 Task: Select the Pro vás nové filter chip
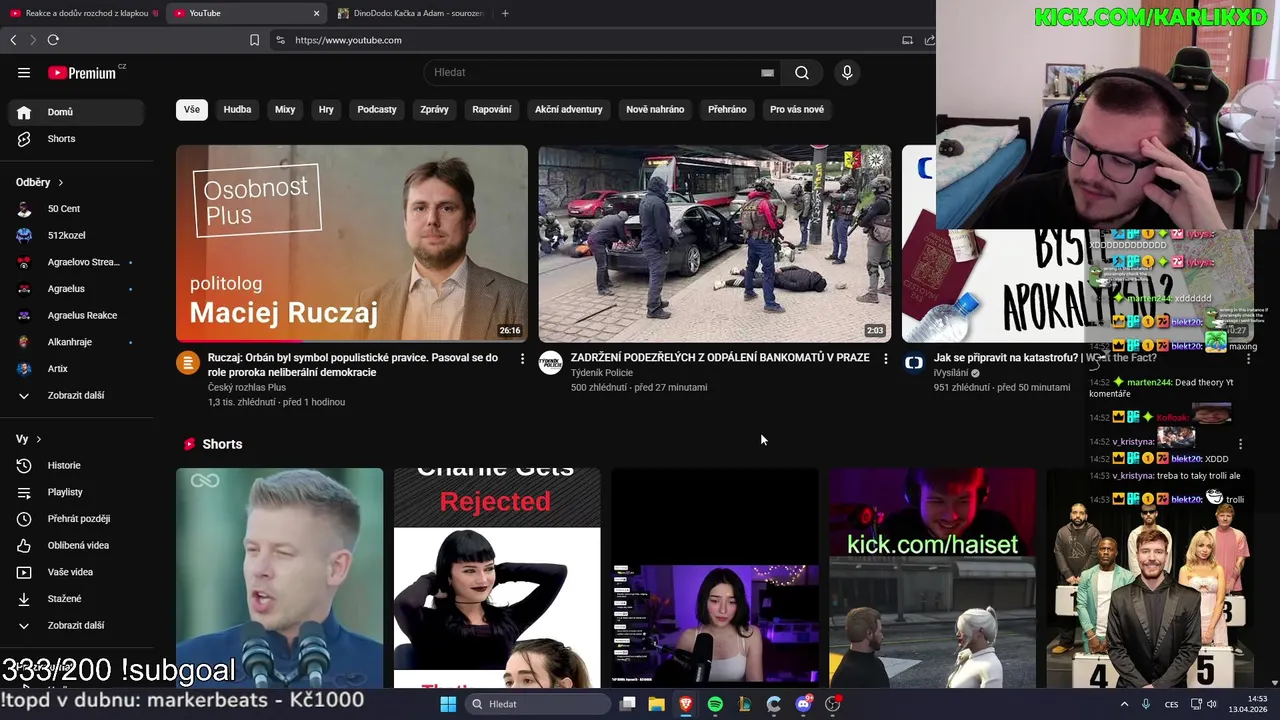(x=797, y=109)
